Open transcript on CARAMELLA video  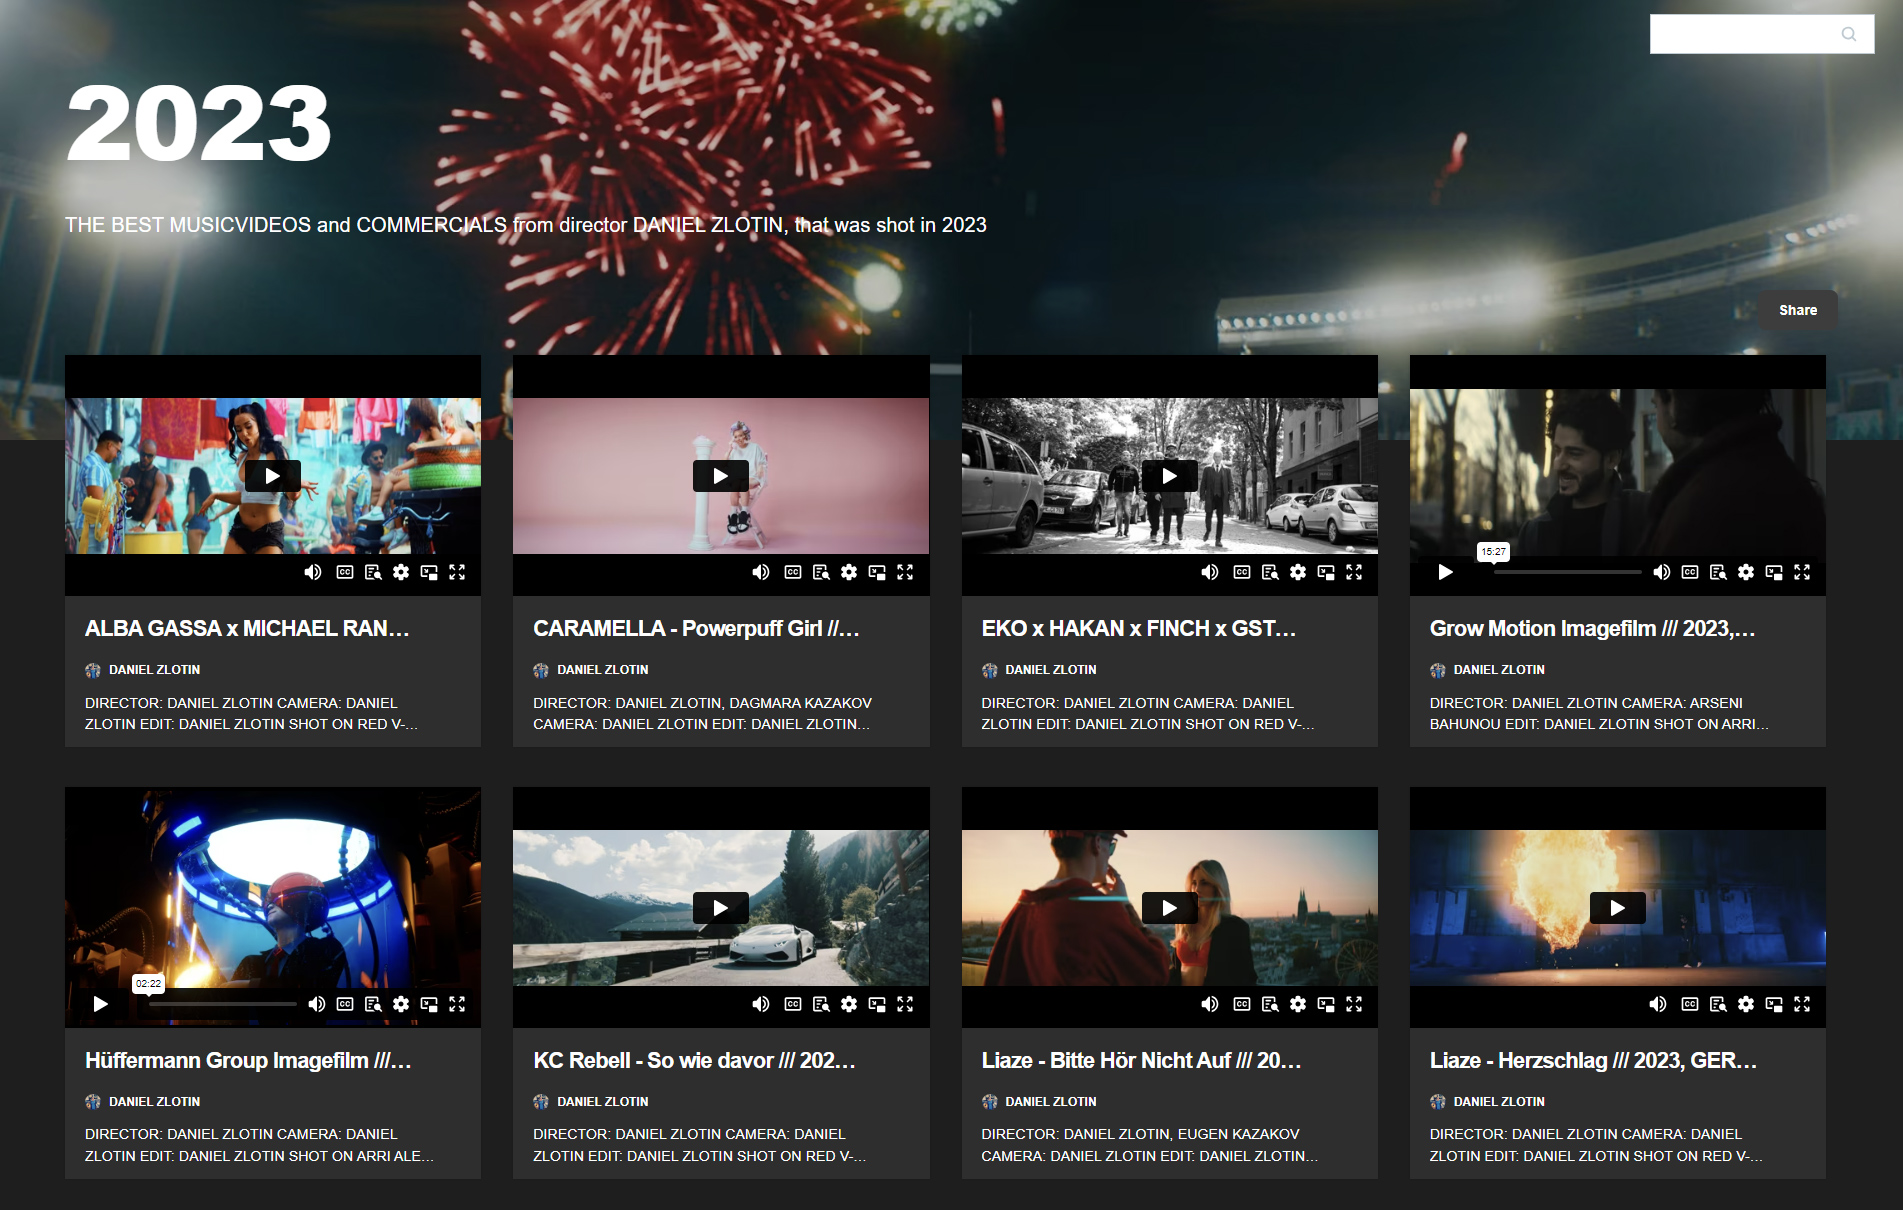coord(821,572)
